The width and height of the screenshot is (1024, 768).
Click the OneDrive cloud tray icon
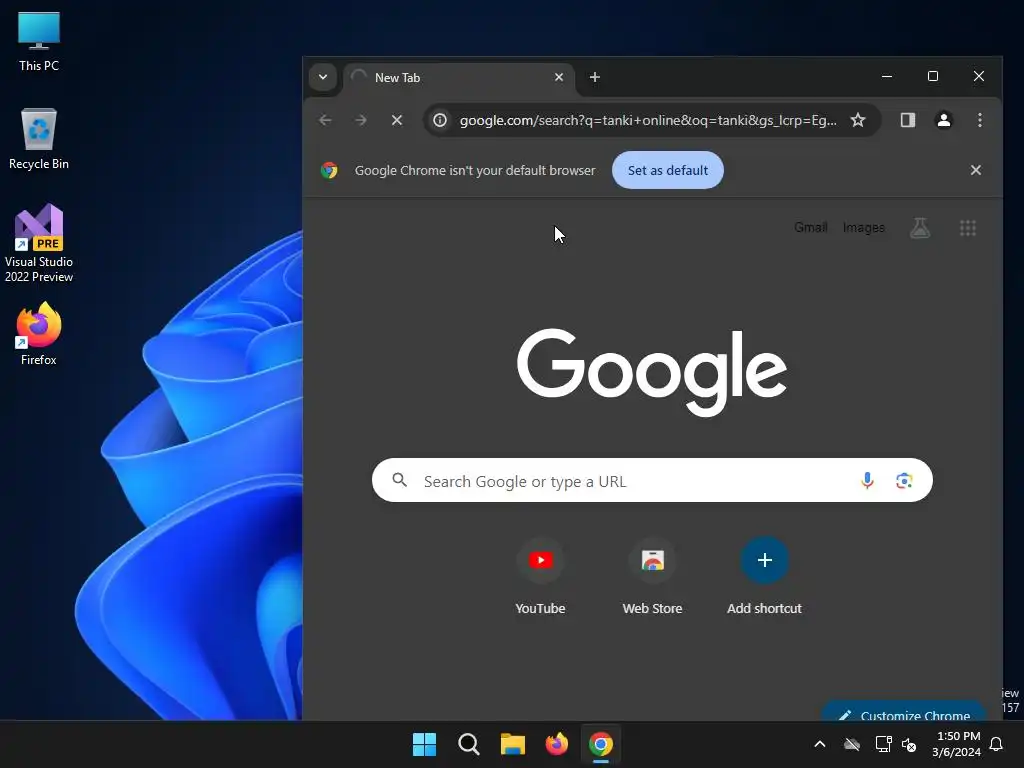[852, 744]
